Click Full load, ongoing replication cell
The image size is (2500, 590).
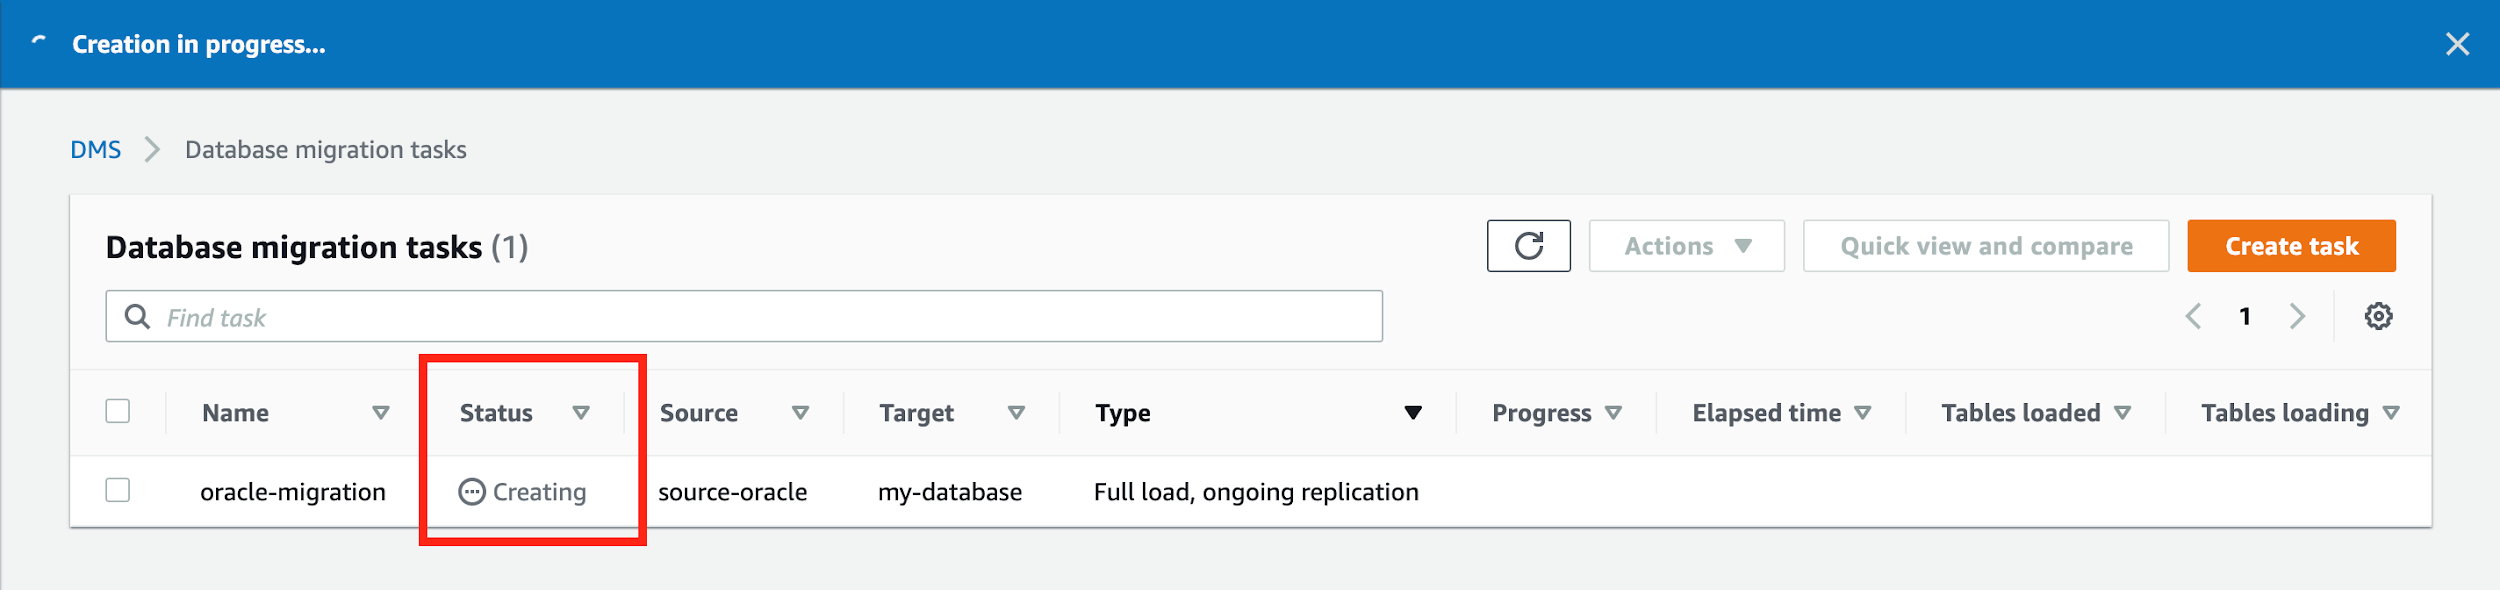pyautogui.click(x=1256, y=492)
